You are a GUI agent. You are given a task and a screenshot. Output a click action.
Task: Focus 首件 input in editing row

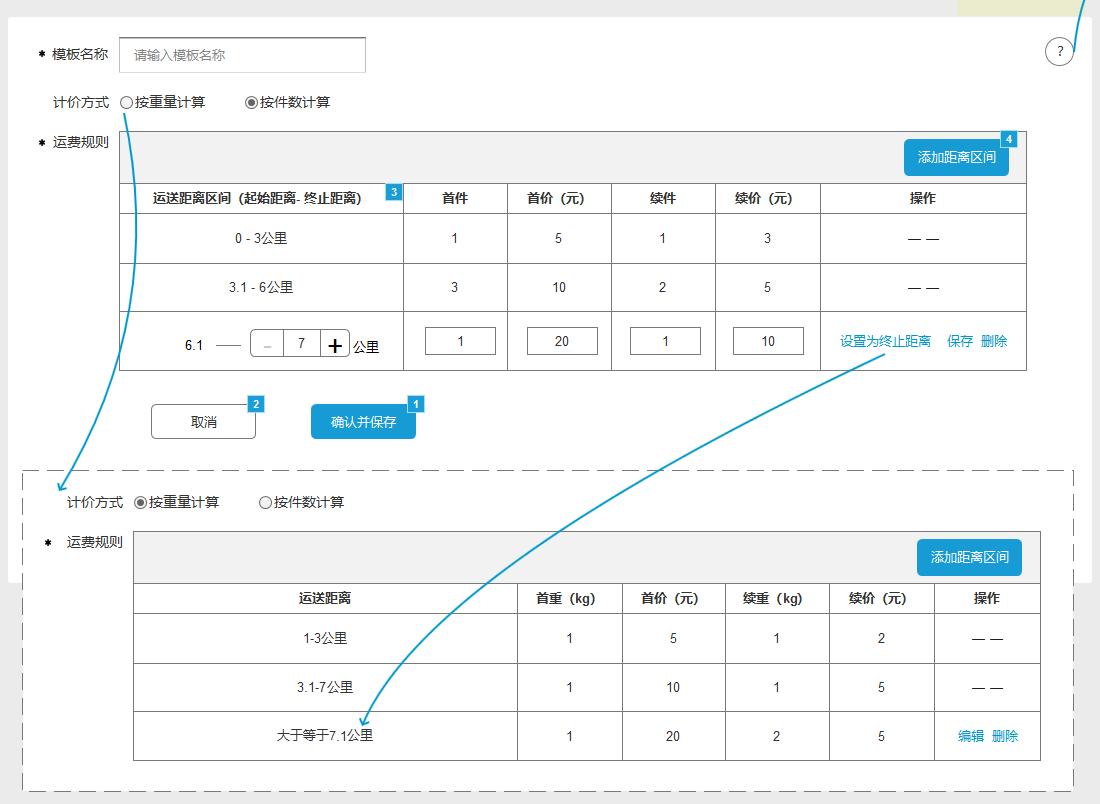[460, 341]
